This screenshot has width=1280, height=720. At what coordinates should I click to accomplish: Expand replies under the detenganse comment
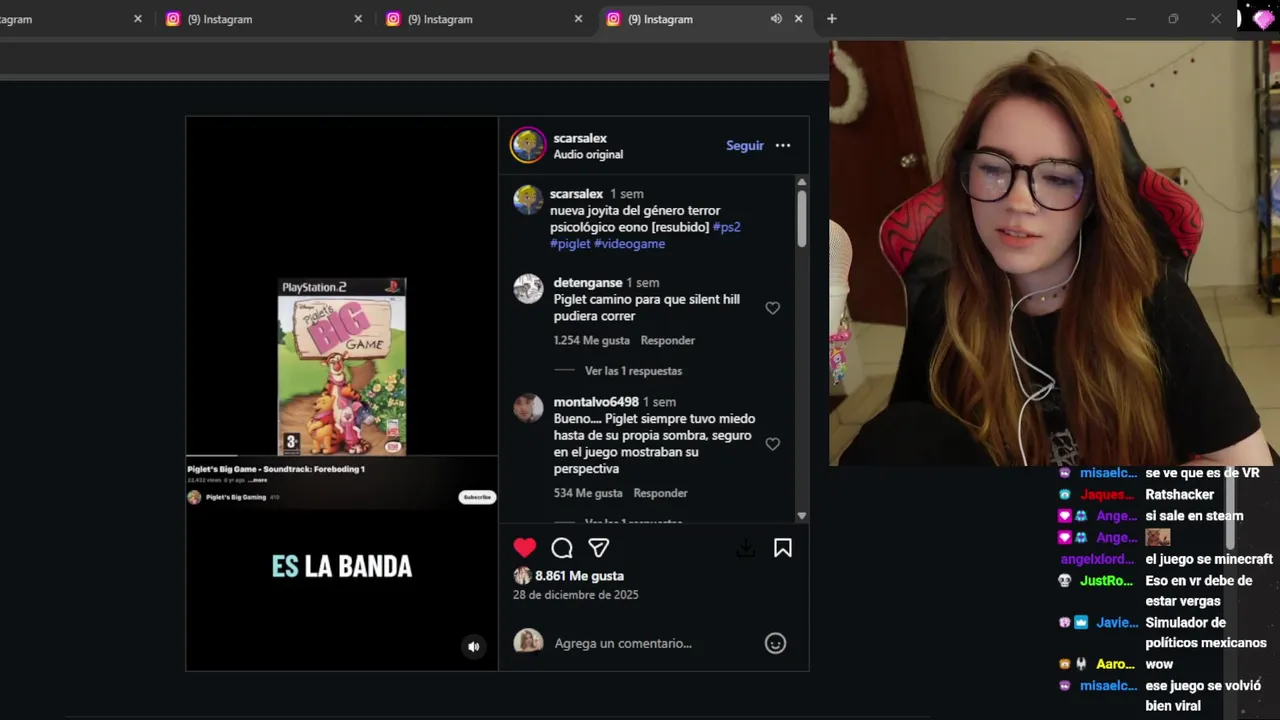633,371
